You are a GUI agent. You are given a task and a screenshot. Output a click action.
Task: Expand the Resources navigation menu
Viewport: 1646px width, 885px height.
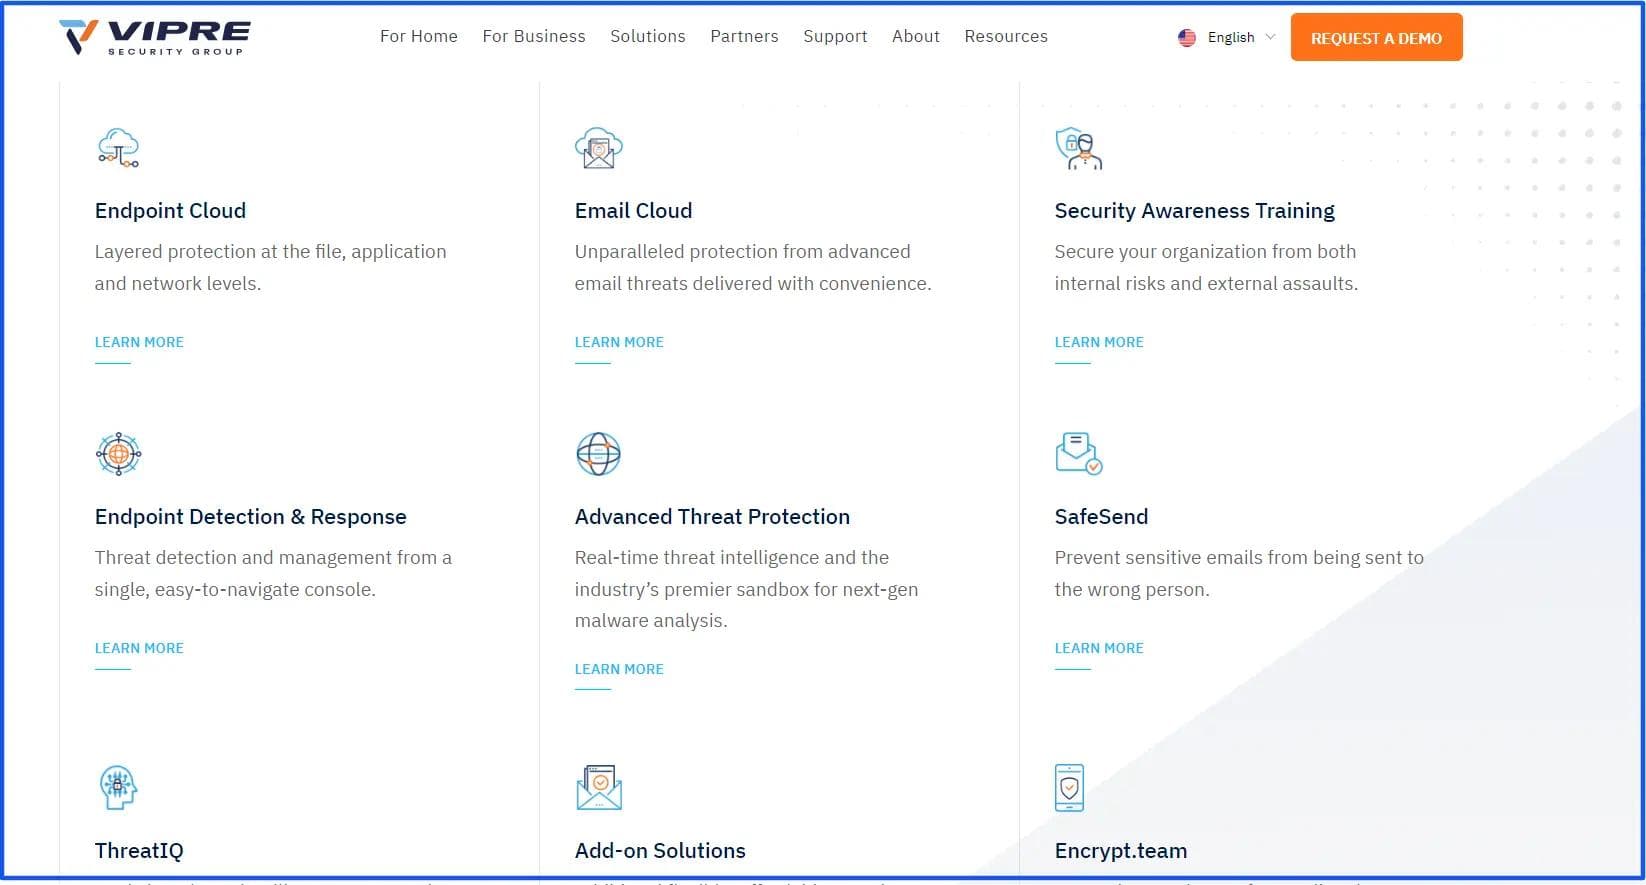coord(1006,36)
